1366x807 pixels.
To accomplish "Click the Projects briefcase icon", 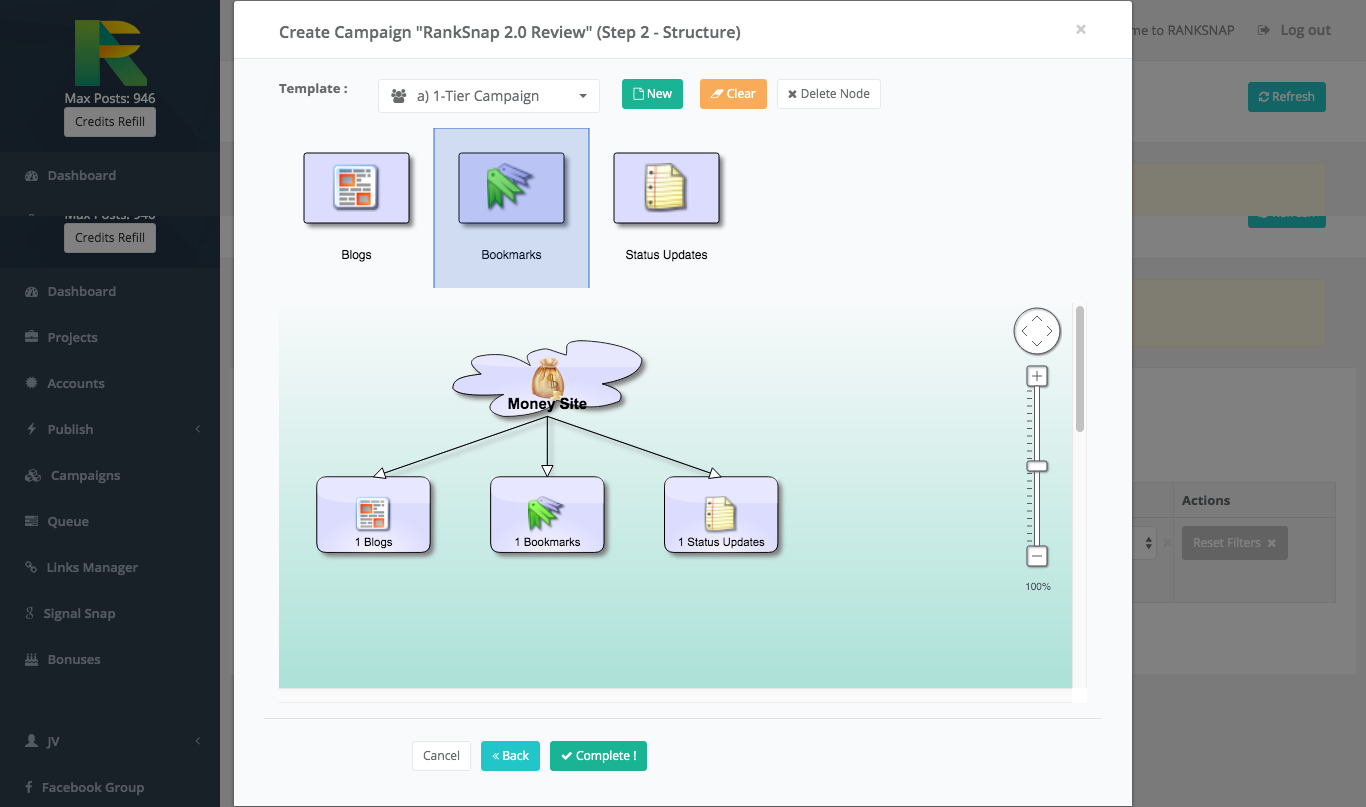I will (31, 337).
